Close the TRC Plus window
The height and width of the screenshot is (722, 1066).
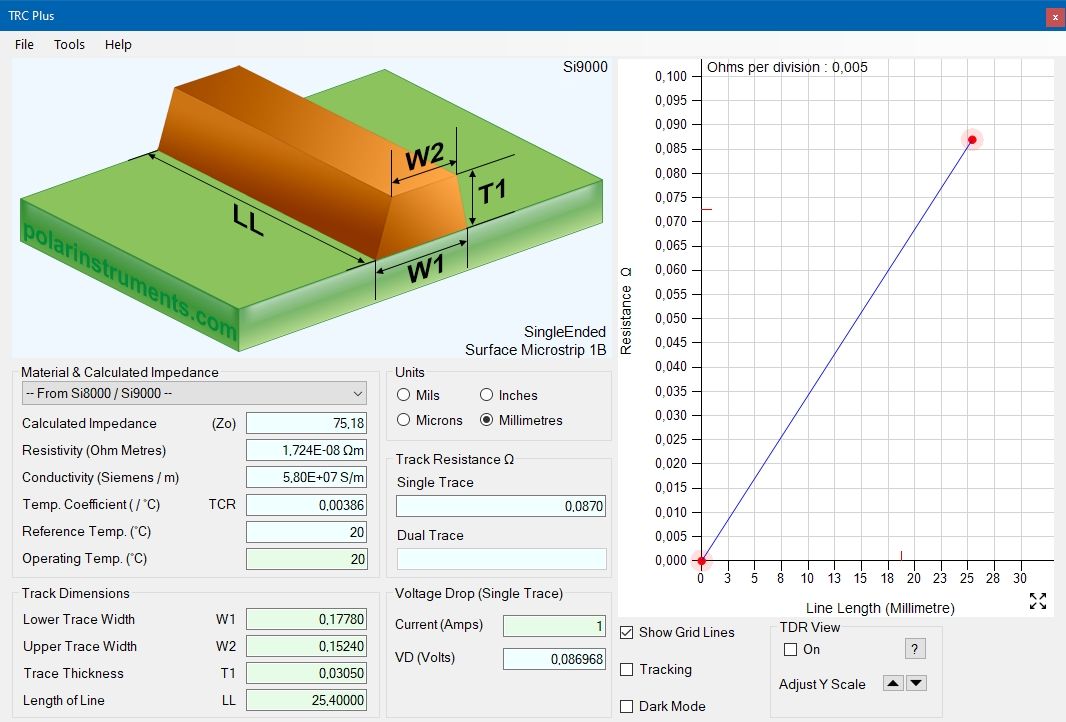pos(1054,17)
